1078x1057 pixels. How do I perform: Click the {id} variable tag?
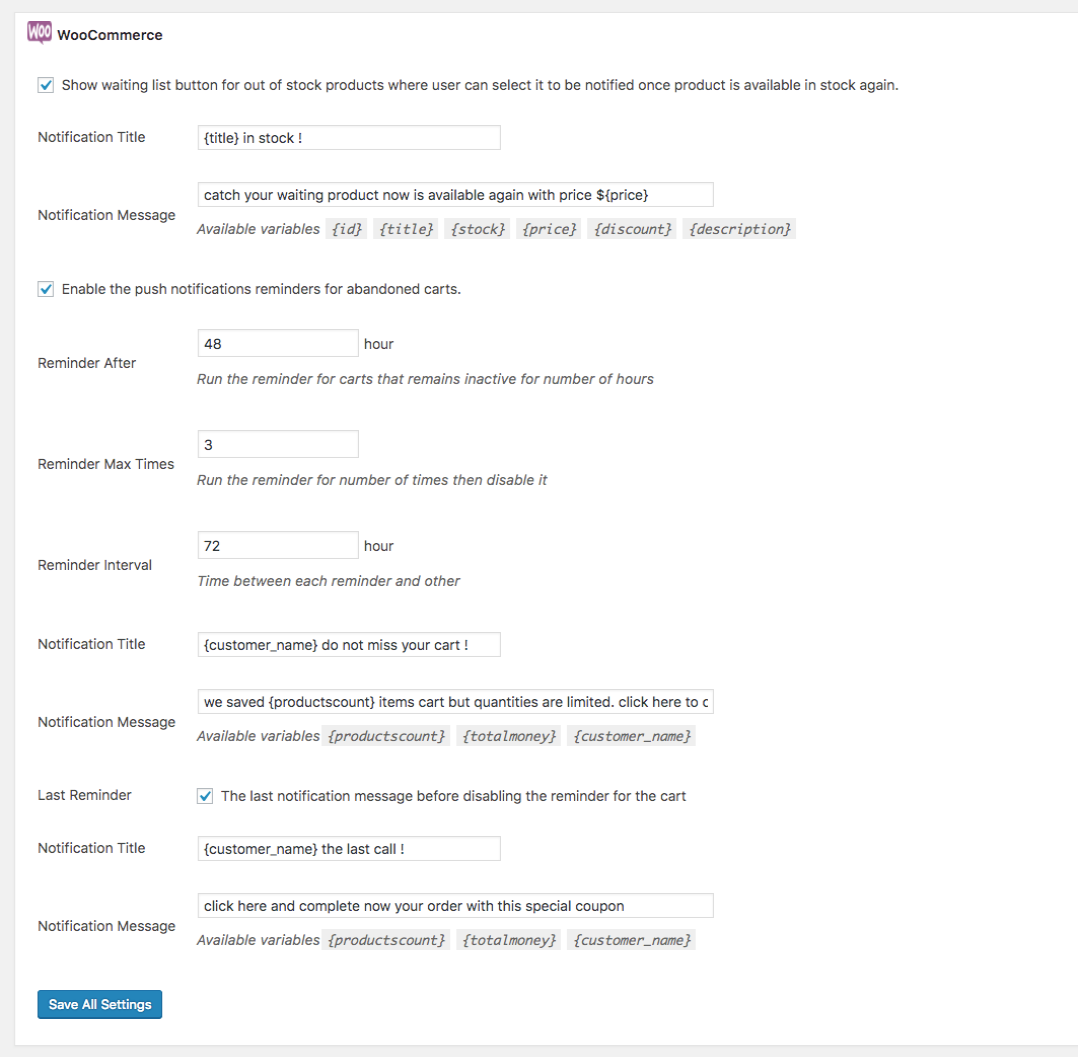[x=347, y=229]
